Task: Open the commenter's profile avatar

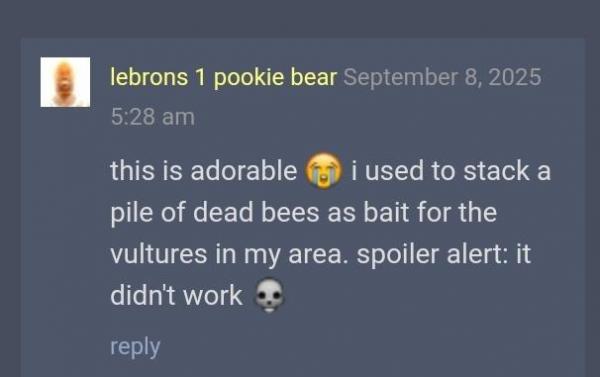Action: [x=65, y=82]
